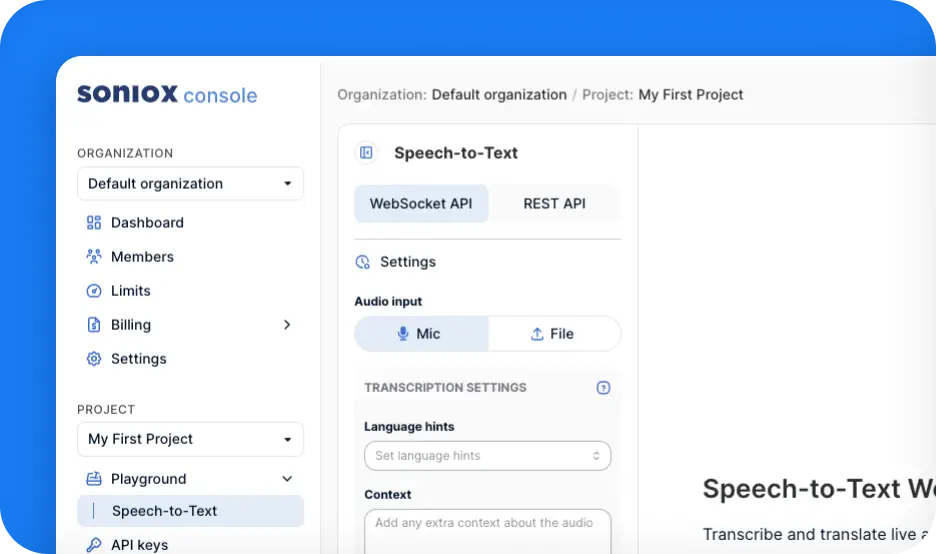
Task: Collapse the Playground section chevron
Action: 287,479
